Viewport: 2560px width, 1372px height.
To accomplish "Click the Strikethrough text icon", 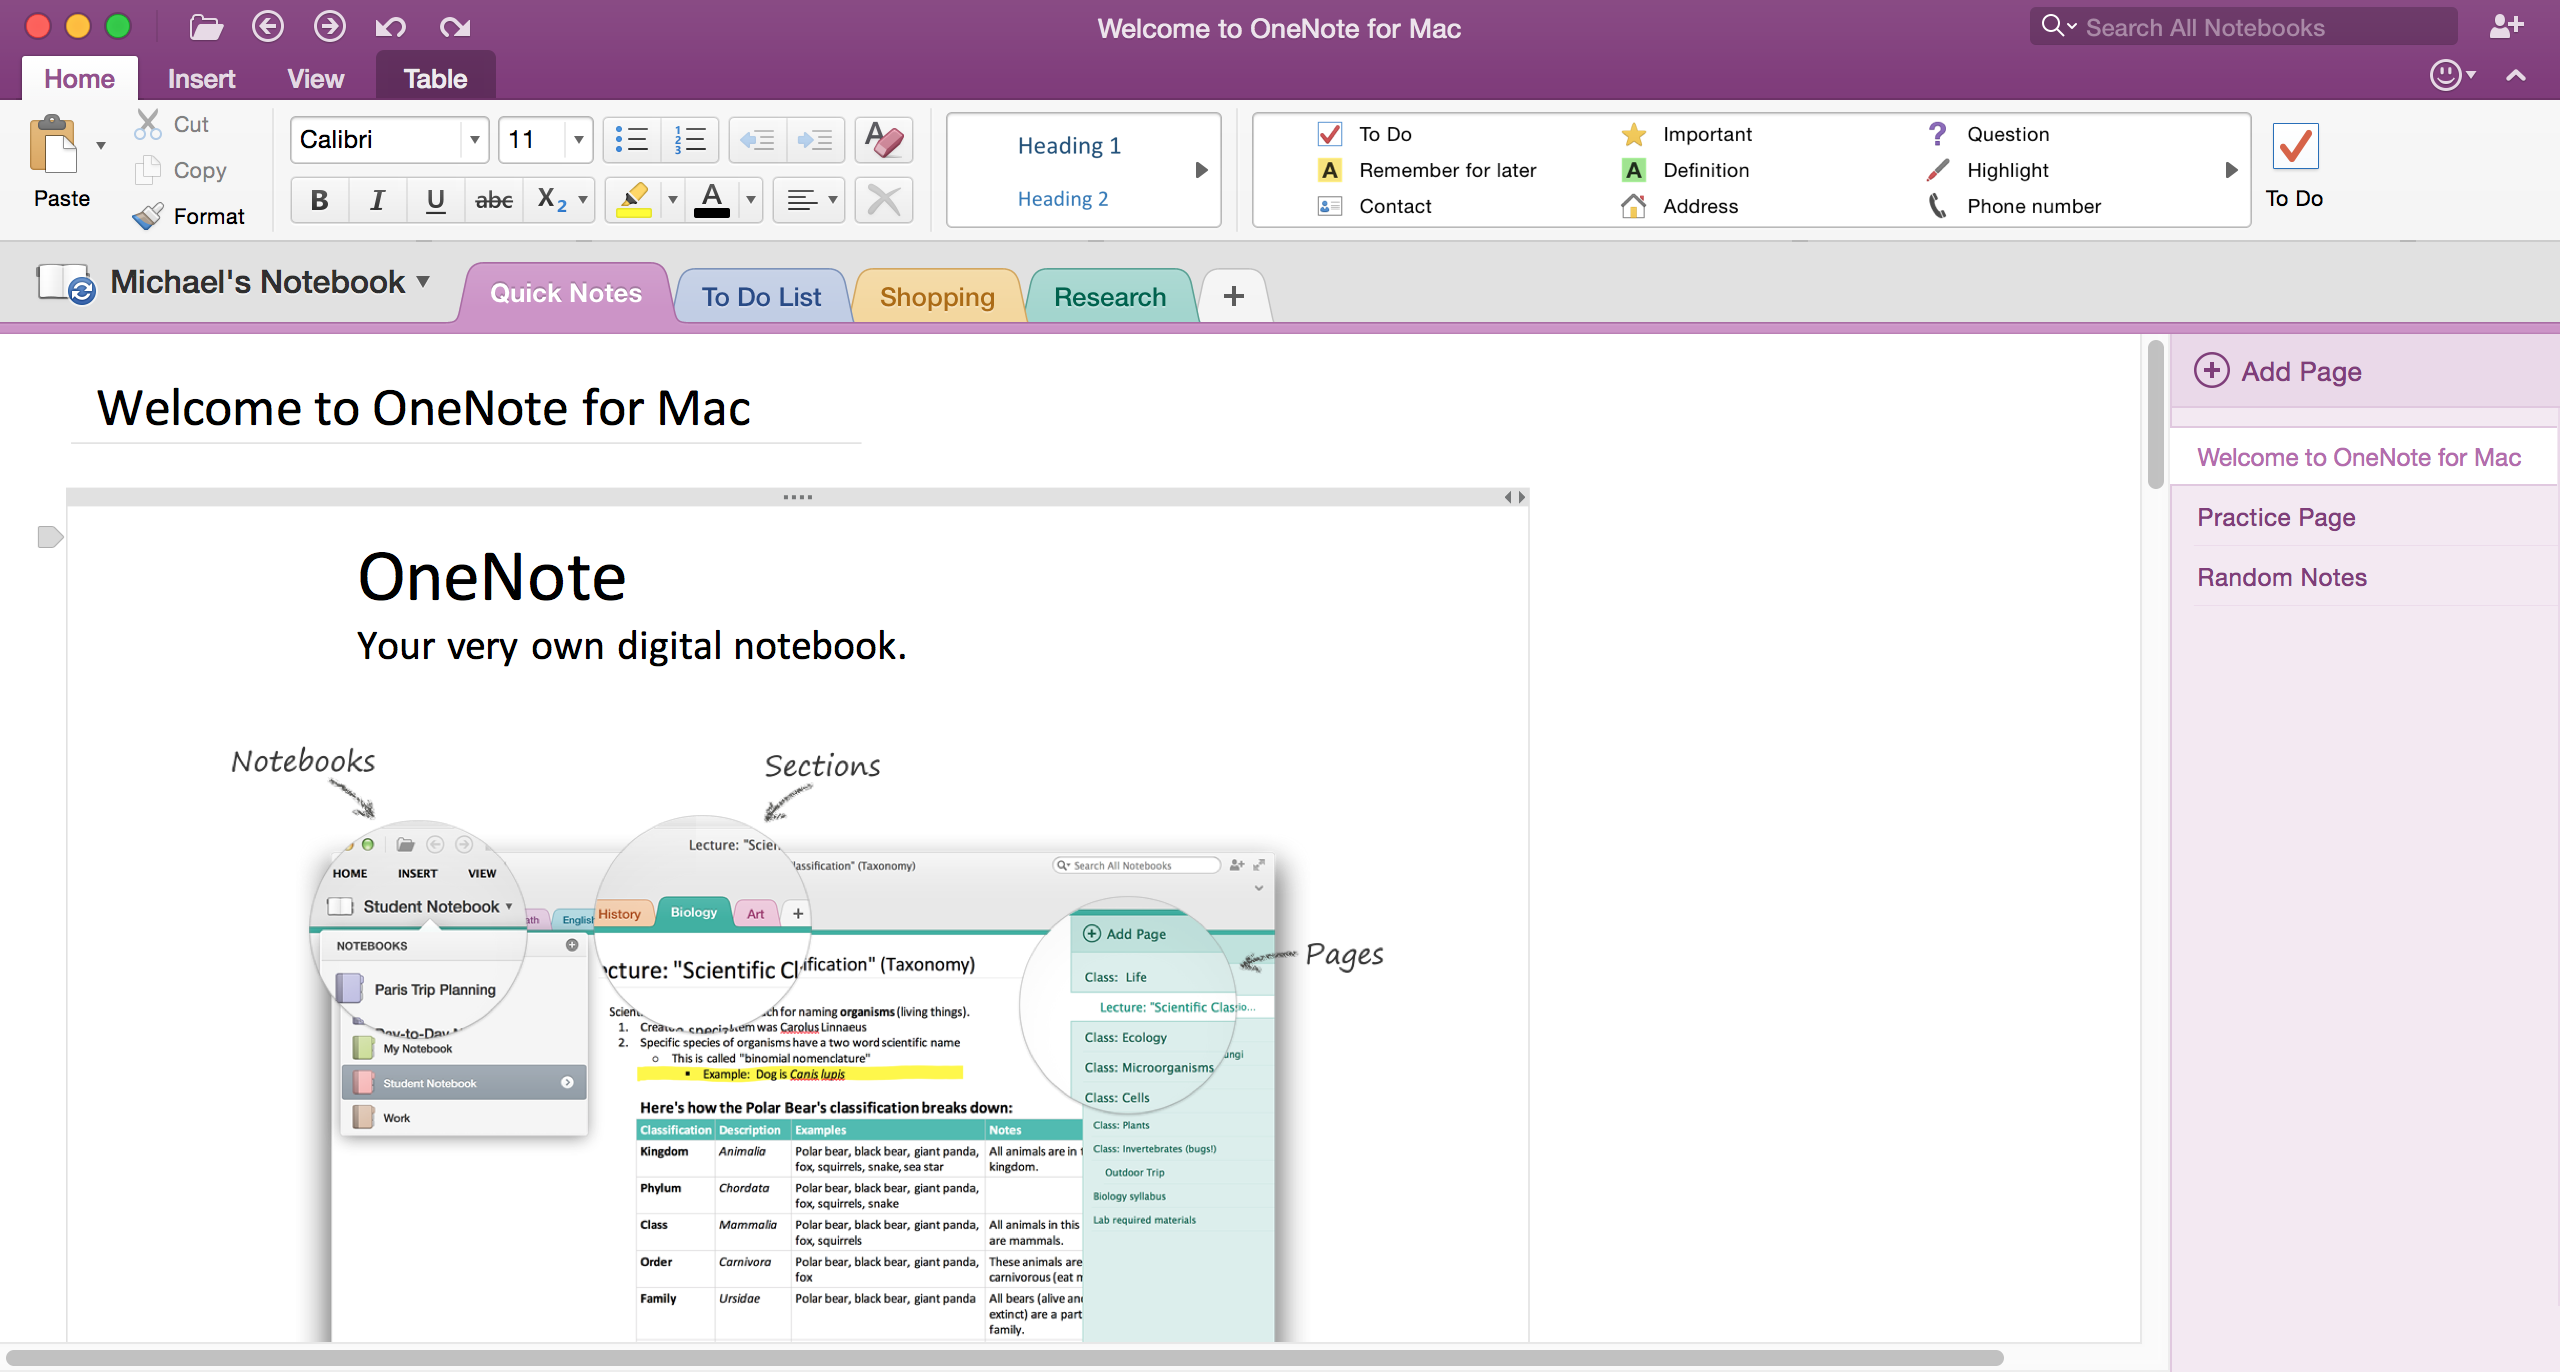I will 491,202.
